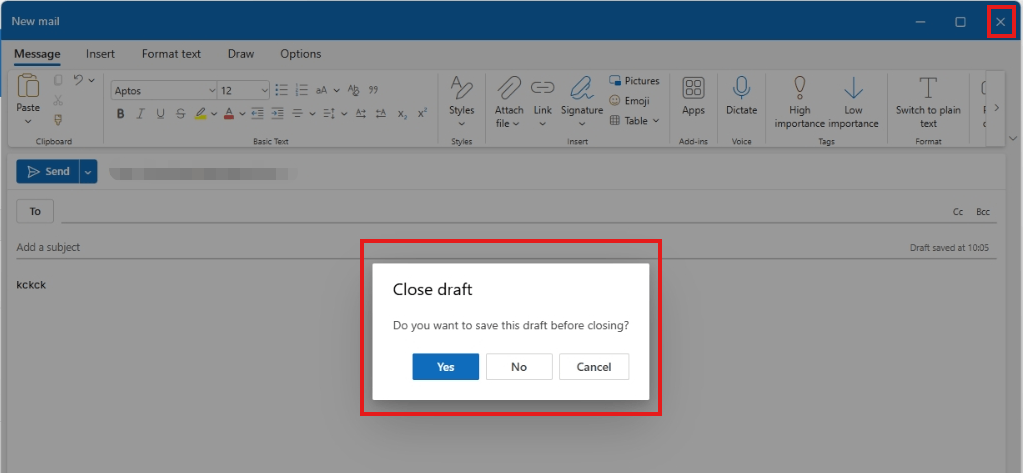Increase the paragraph indent

coord(278,114)
